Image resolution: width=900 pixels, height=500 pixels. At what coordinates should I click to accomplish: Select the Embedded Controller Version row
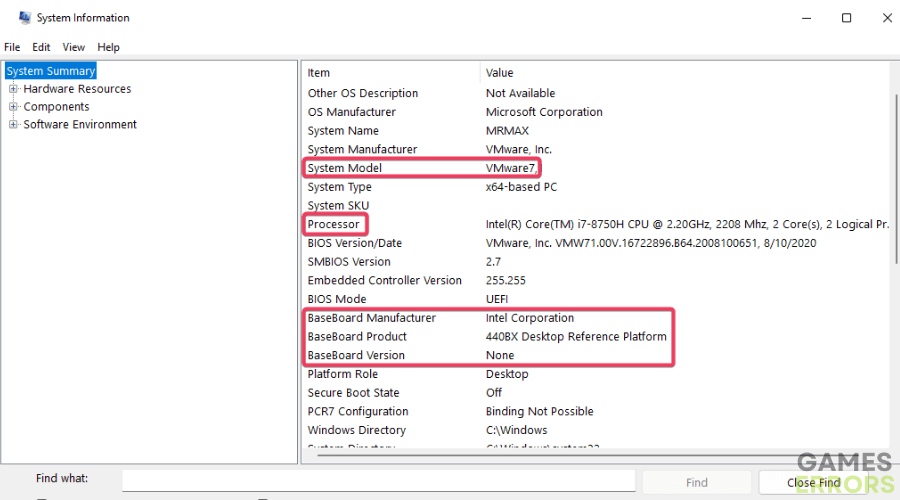597,281
